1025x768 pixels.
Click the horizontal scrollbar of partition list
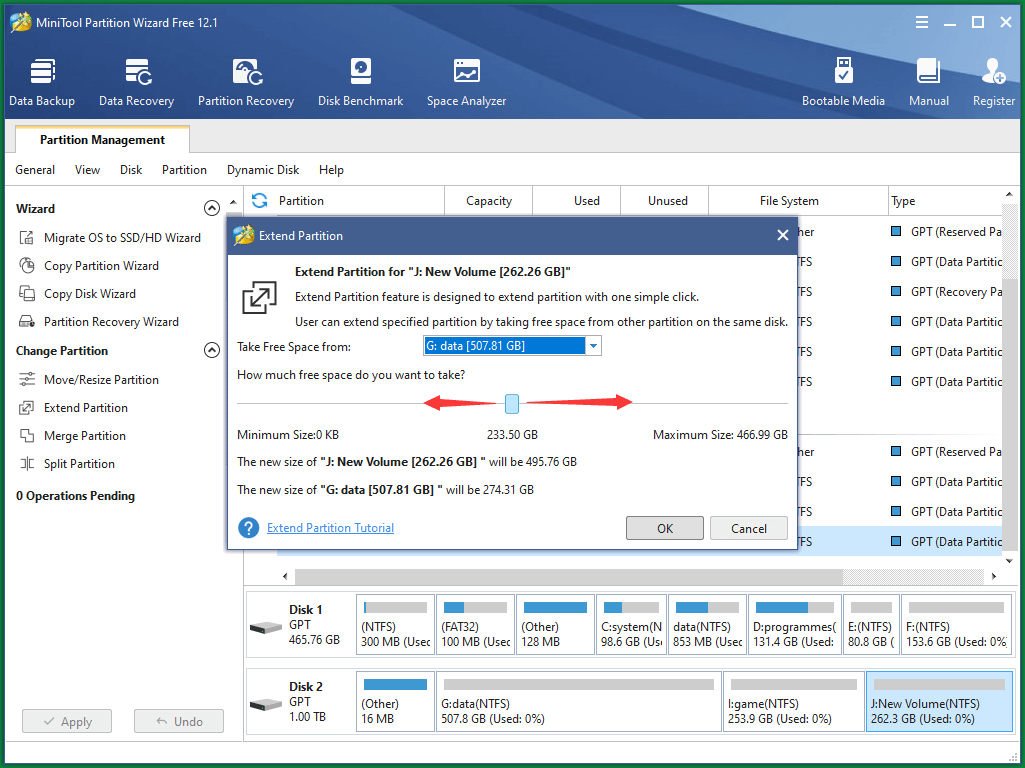[569, 576]
